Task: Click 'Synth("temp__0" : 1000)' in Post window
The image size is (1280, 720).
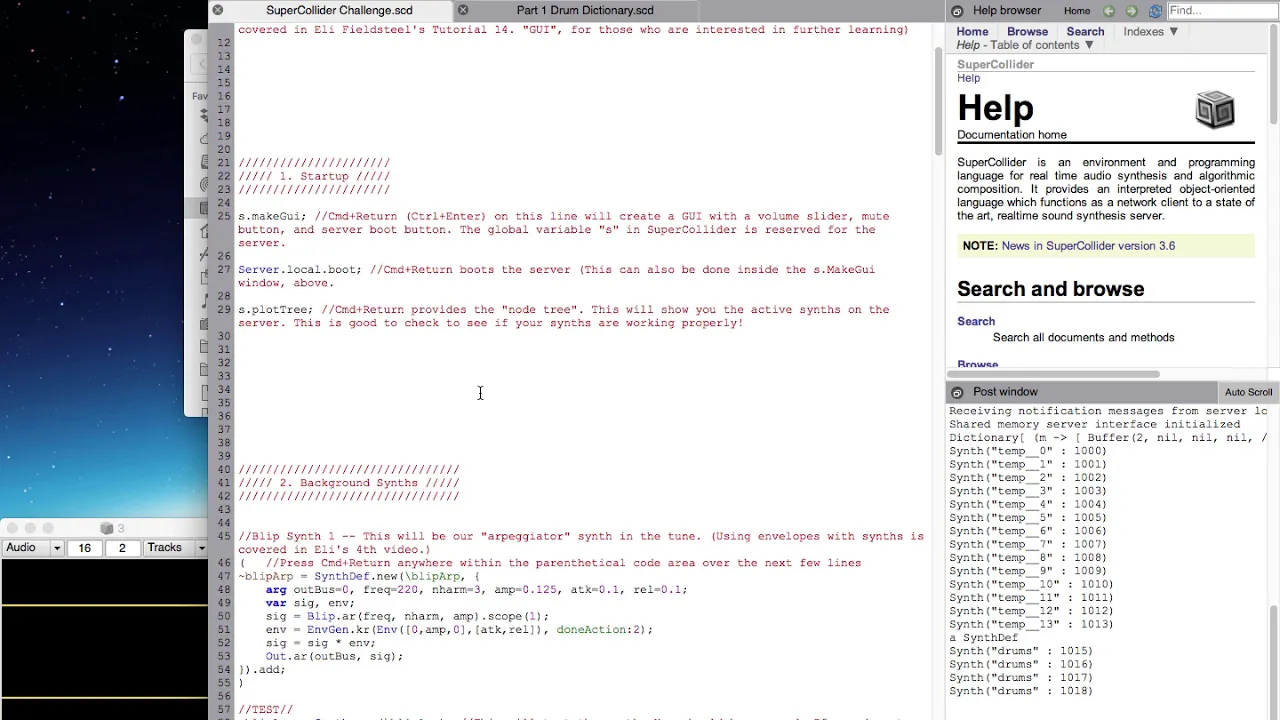Action: coord(1028,451)
